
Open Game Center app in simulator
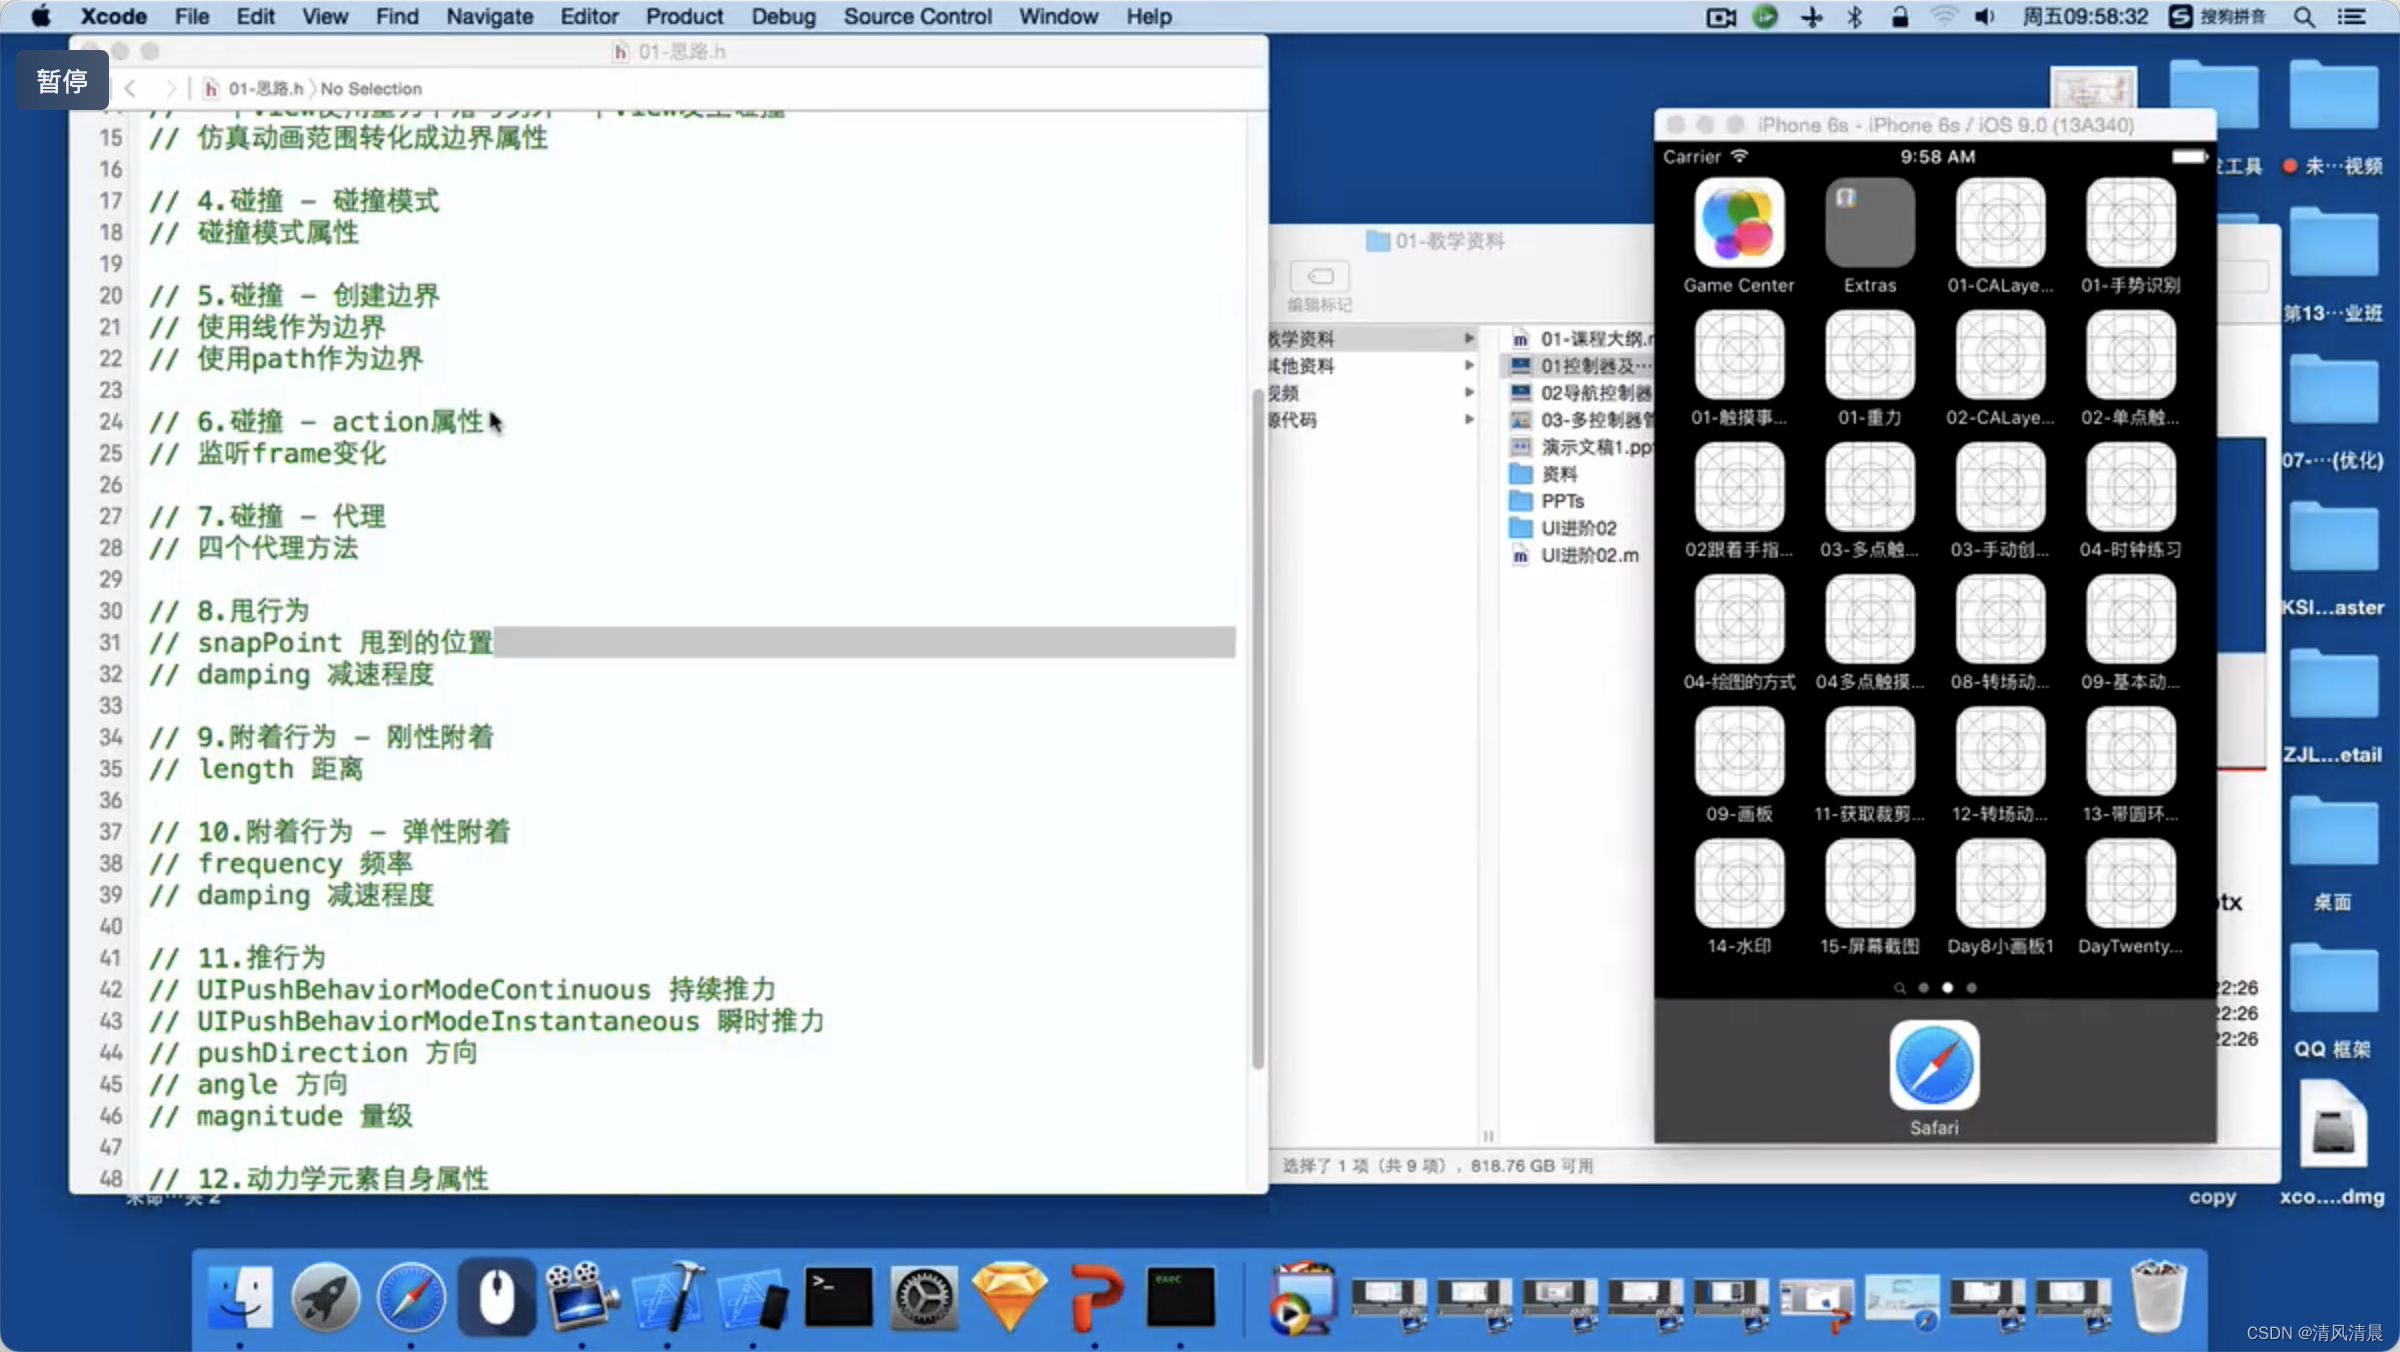[1739, 222]
